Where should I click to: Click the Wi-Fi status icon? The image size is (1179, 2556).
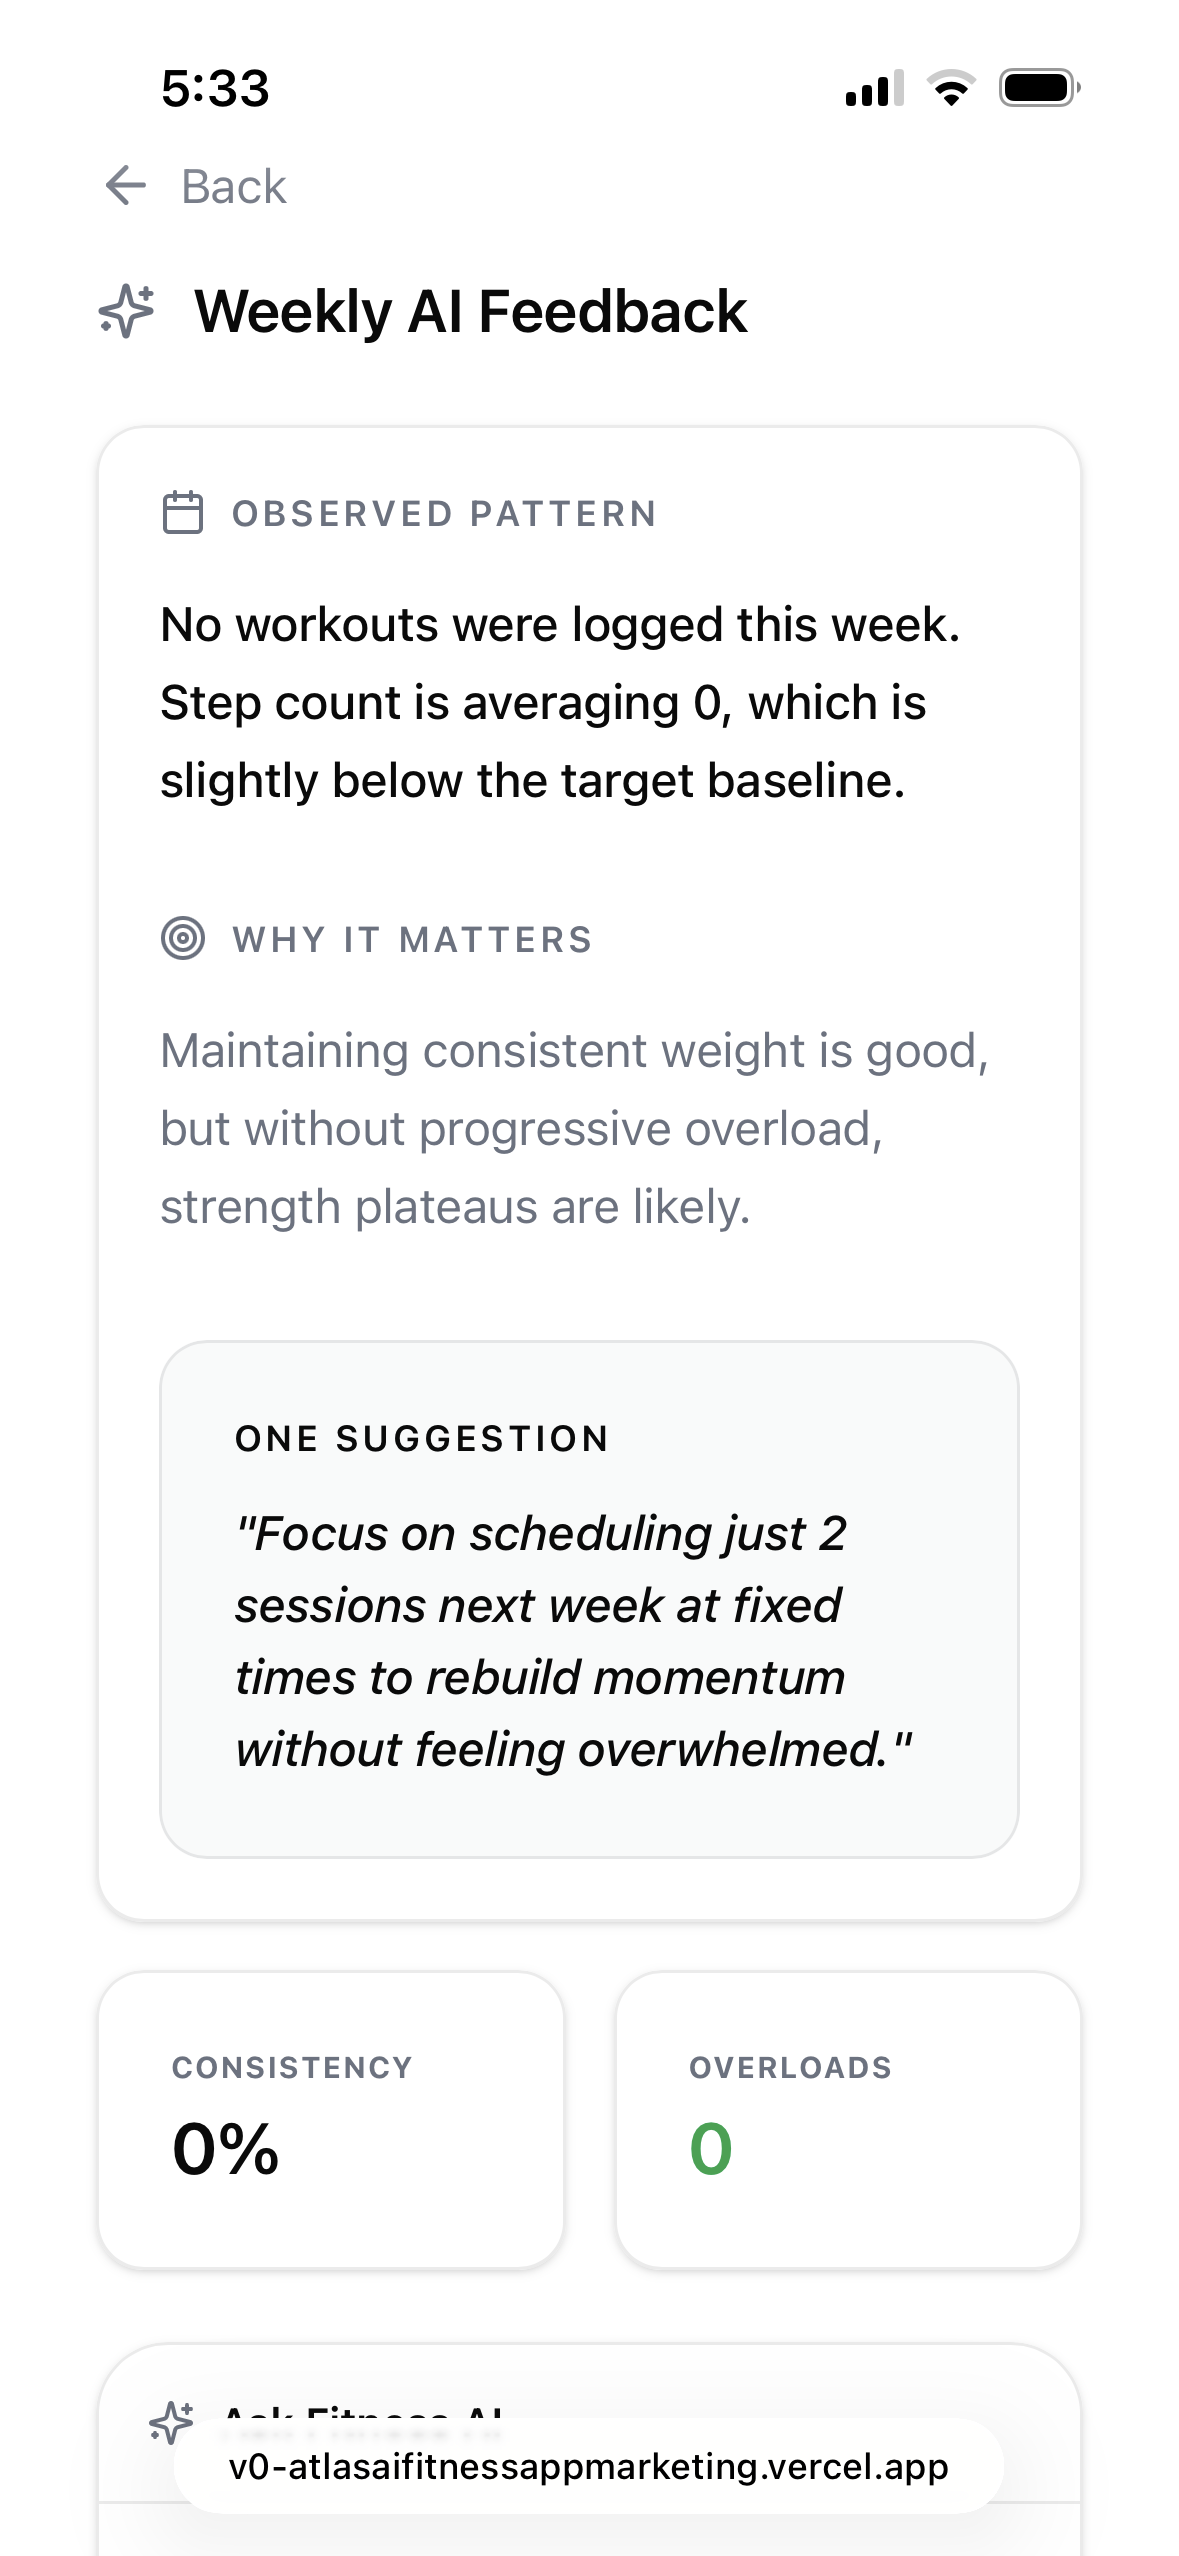point(951,88)
